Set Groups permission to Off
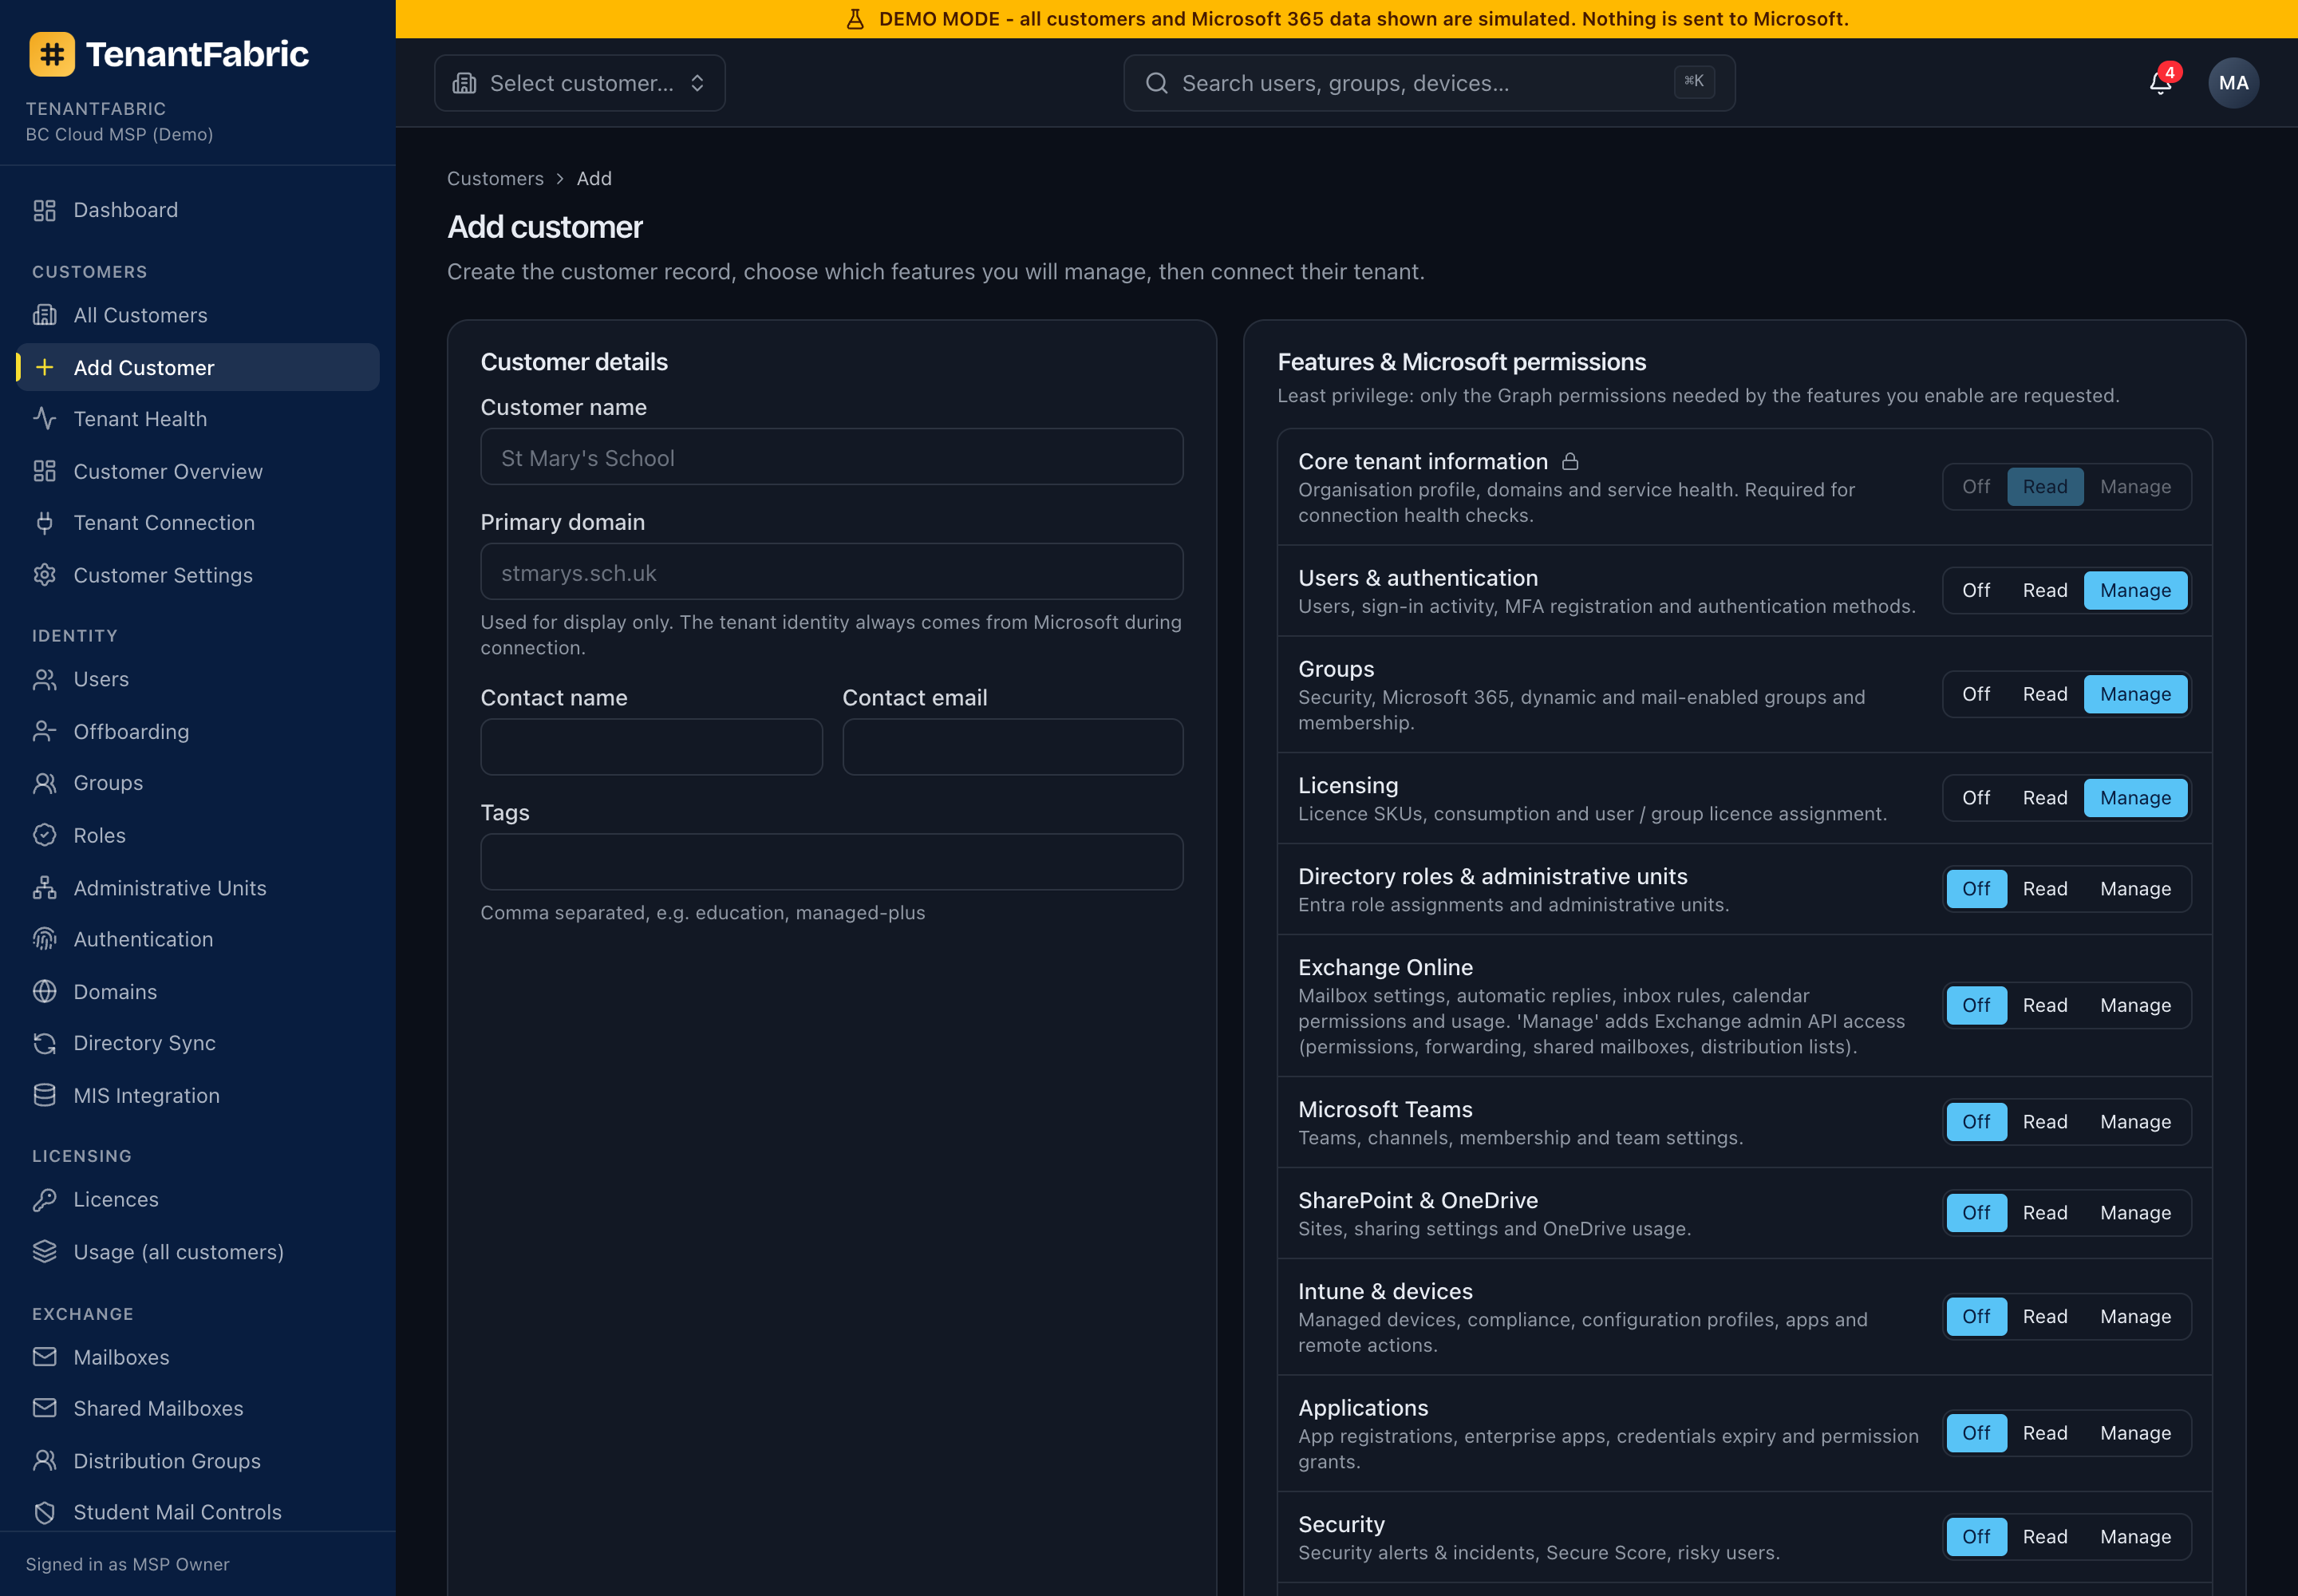The height and width of the screenshot is (1596, 2298). point(1976,694)
